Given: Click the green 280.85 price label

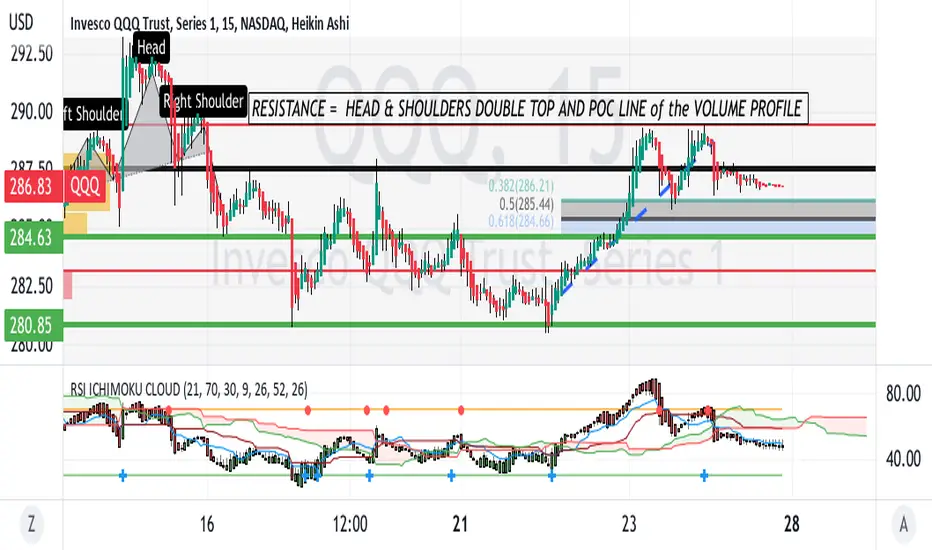Looking at the screenshot, I should coord(33,325).
